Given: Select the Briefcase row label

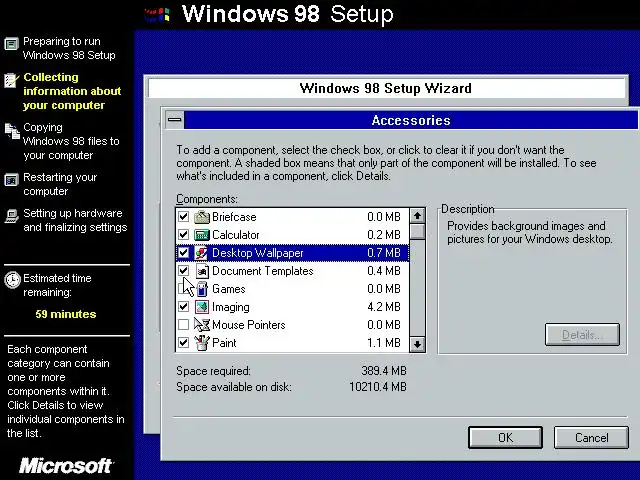Looking at the screenshot, I should 234,217.
